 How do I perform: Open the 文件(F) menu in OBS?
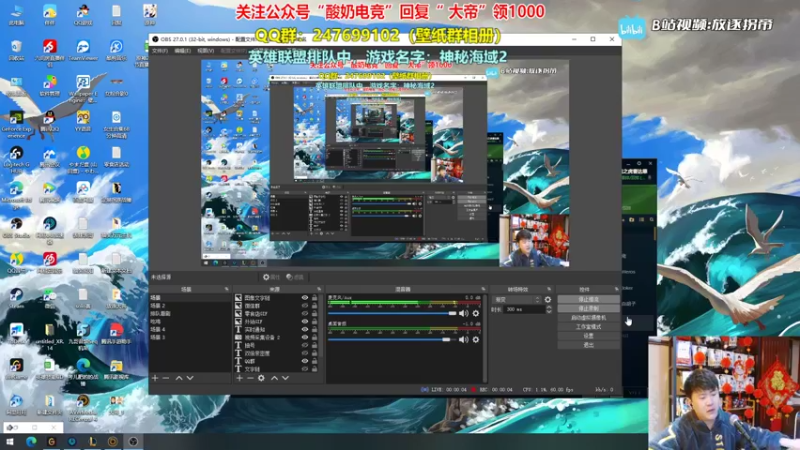pyautogui.click(x=160, y=51)
